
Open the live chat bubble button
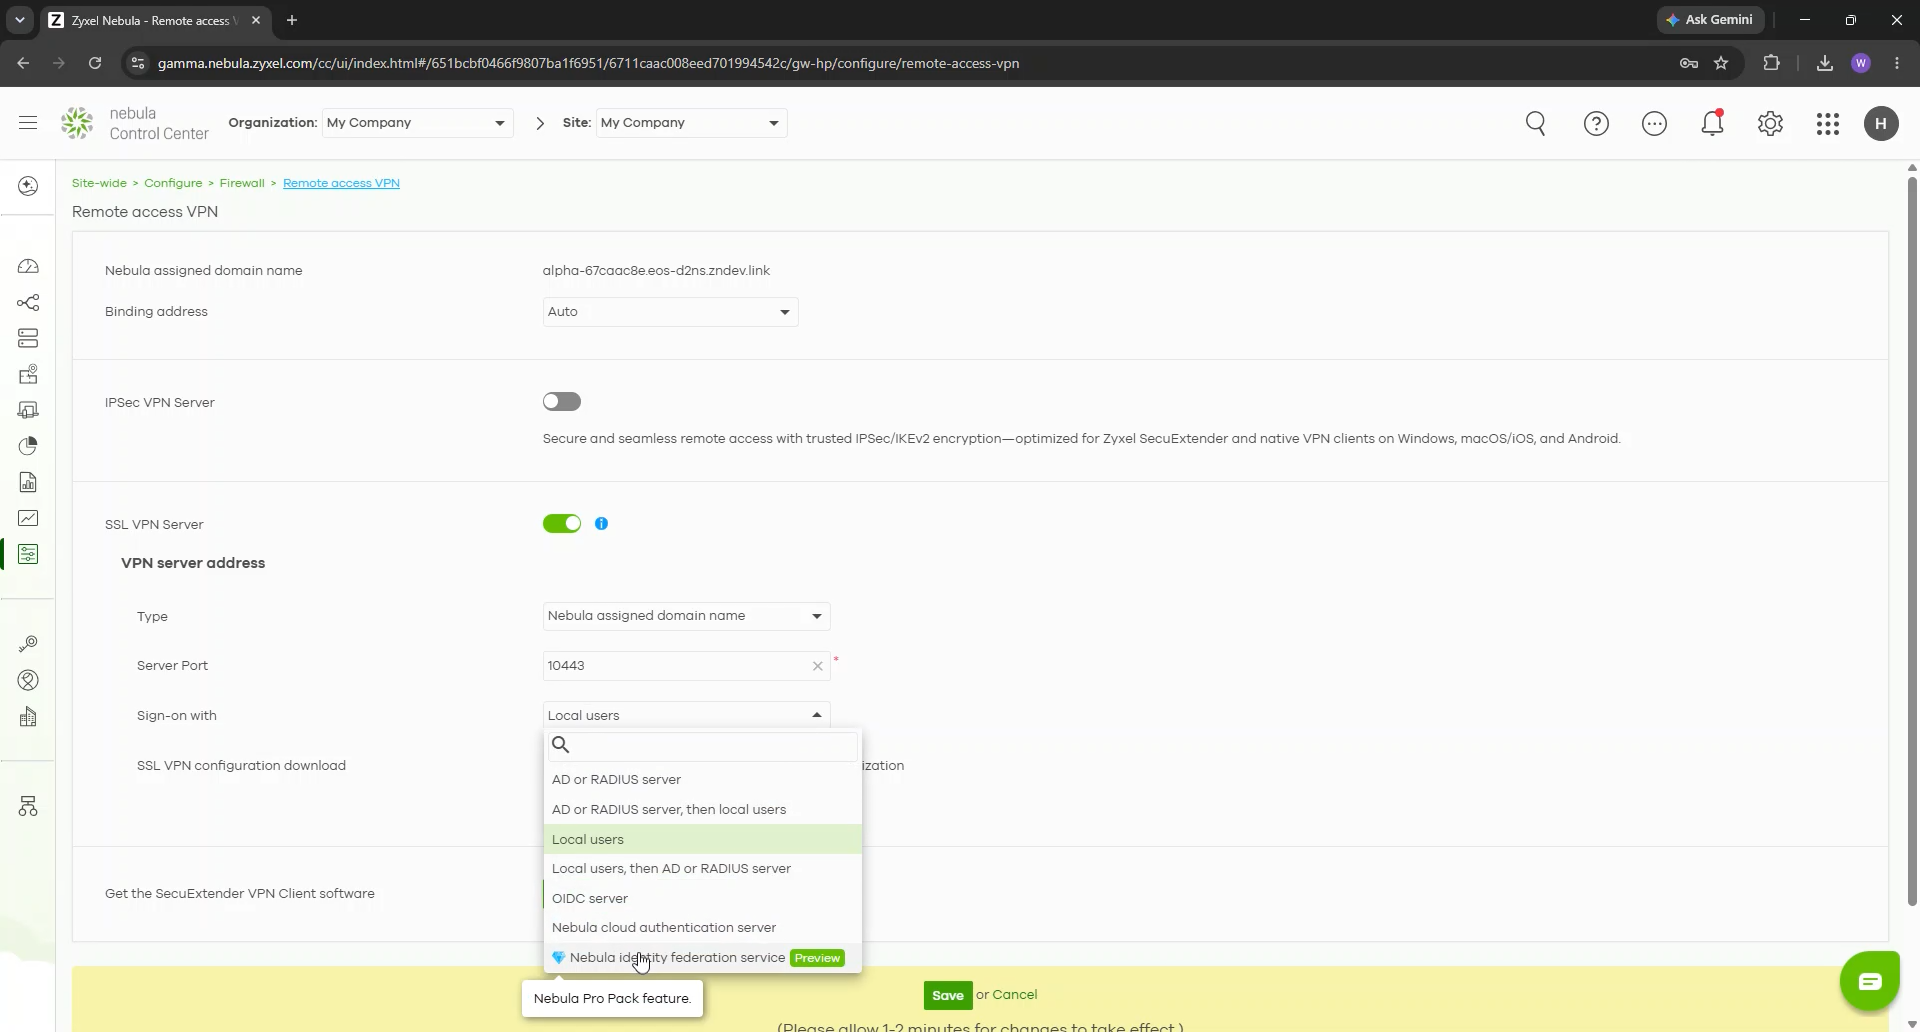pos(1869,981)
